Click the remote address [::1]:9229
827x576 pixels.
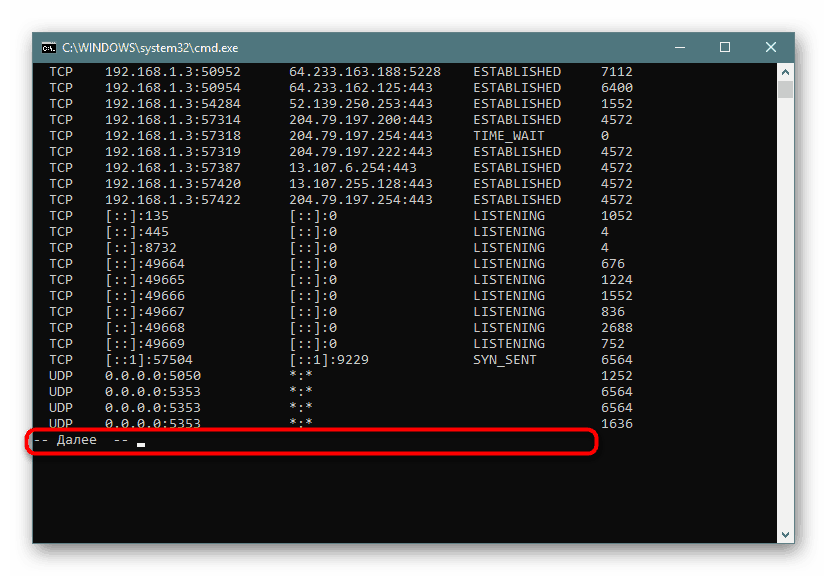click(329, 360)
